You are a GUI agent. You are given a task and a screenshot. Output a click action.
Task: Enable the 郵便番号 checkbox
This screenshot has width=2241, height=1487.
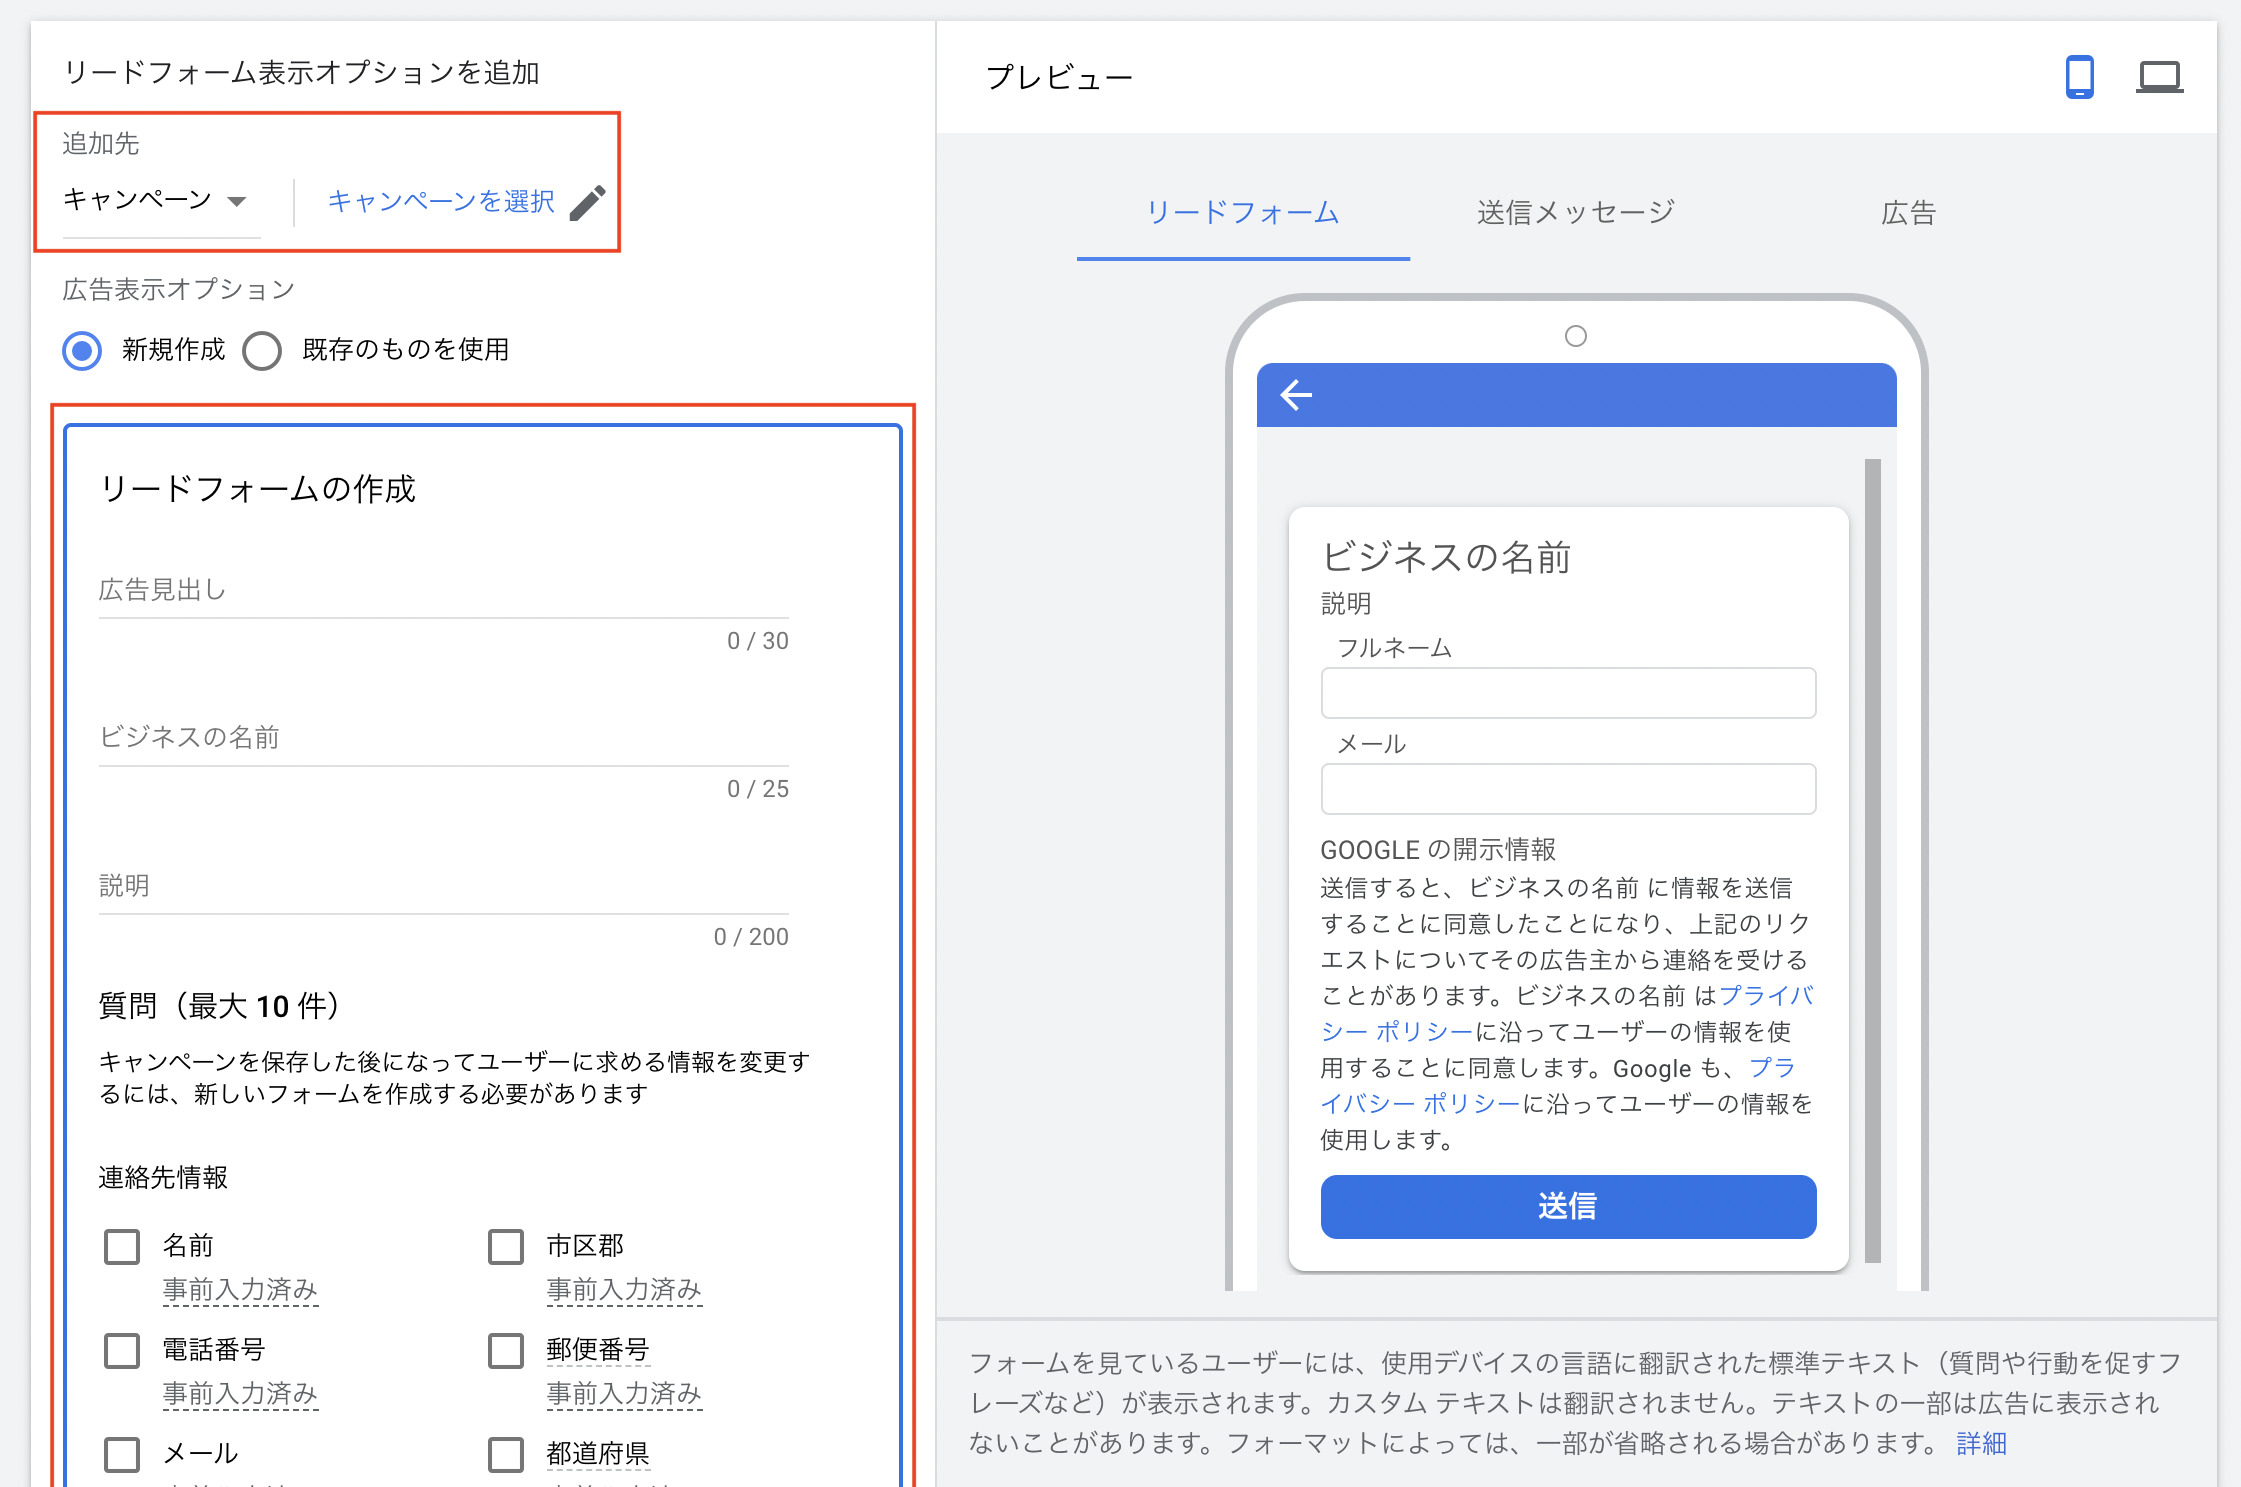(x=506, y=1351)
